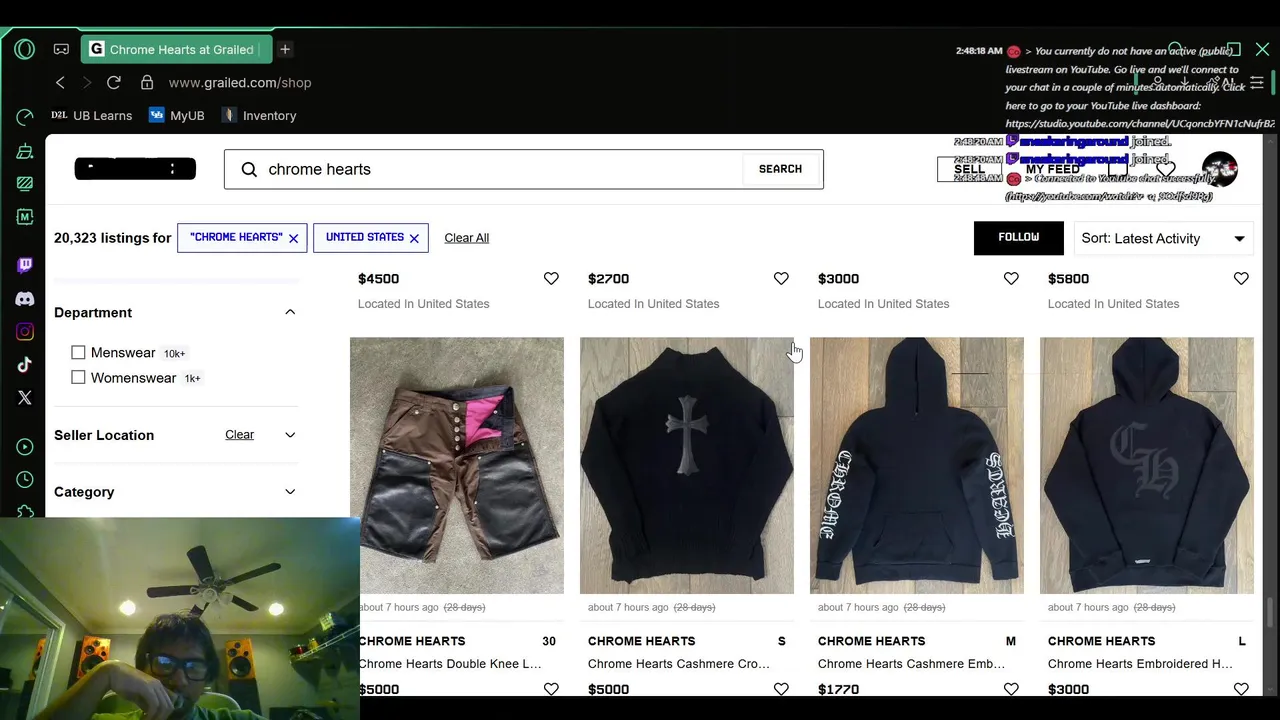Open the profile avatar menu
The width and height of the screenshot is (1280, 720).
[1220, 169]
